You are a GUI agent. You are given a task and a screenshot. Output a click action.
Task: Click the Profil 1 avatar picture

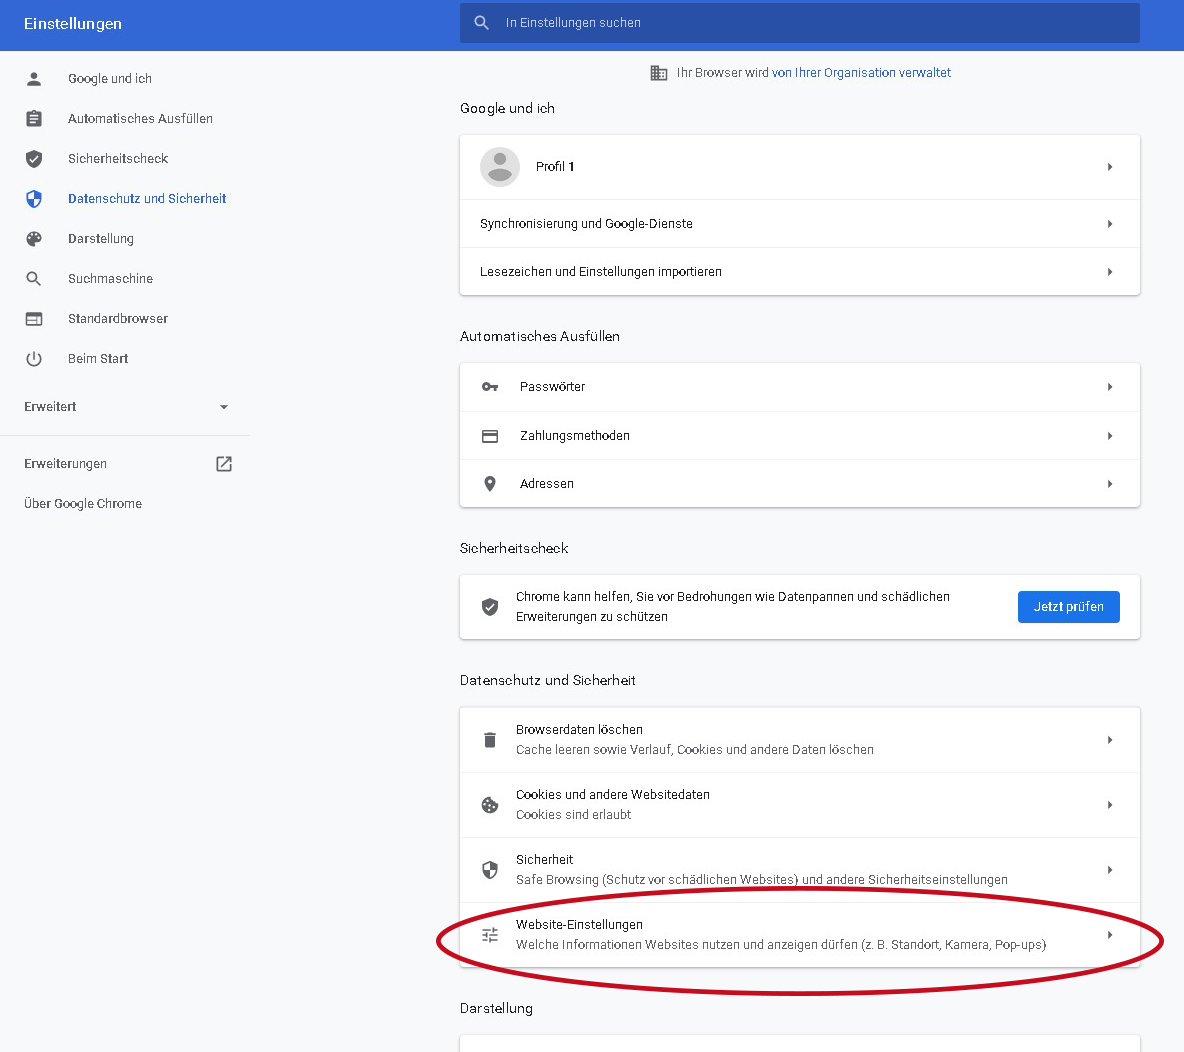500,167
